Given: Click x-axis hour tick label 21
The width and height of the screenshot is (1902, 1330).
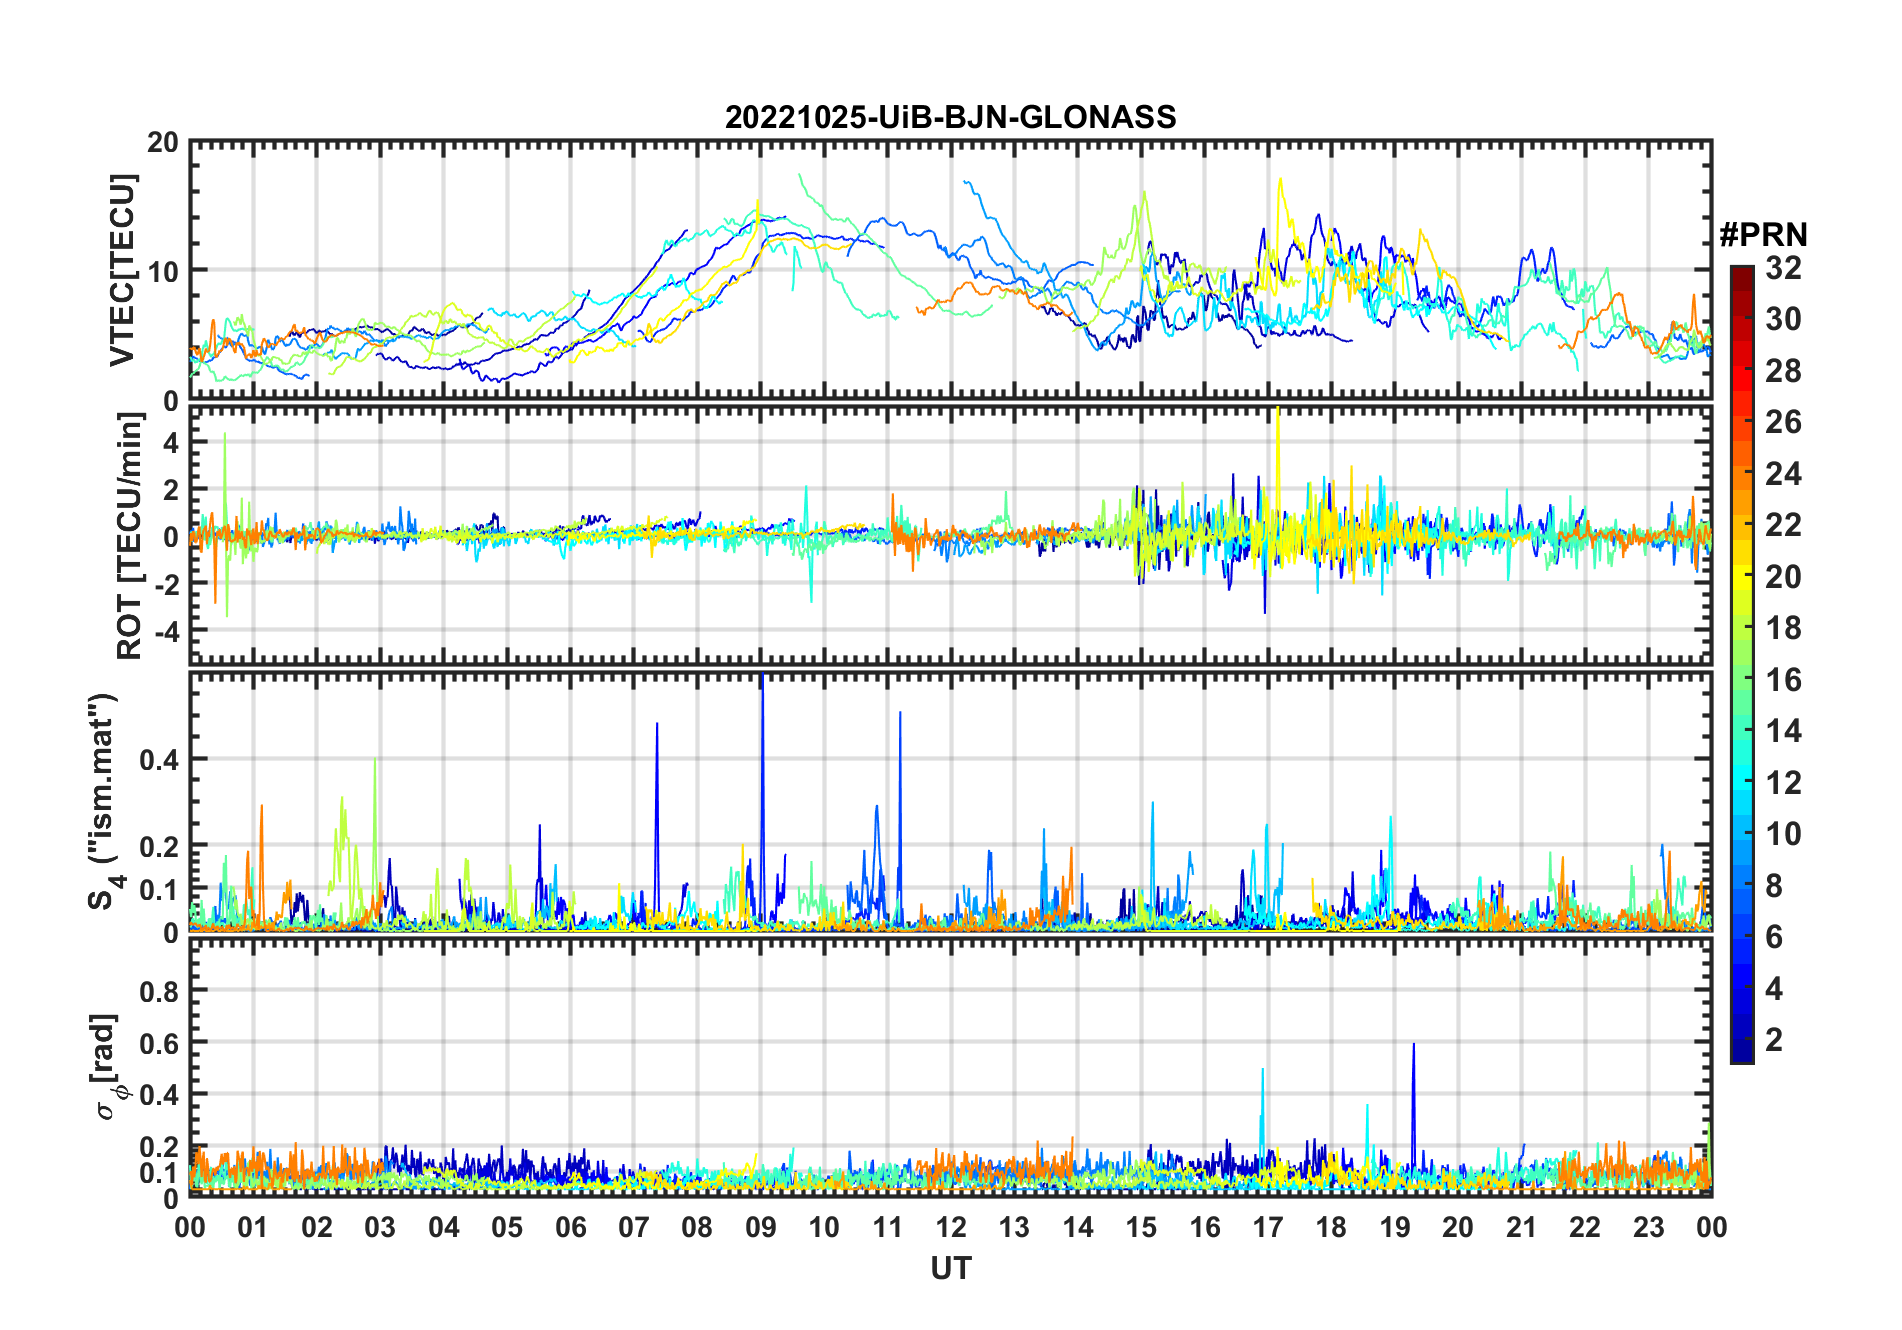Looking at the screenshot, I should click(1522, 1227).
